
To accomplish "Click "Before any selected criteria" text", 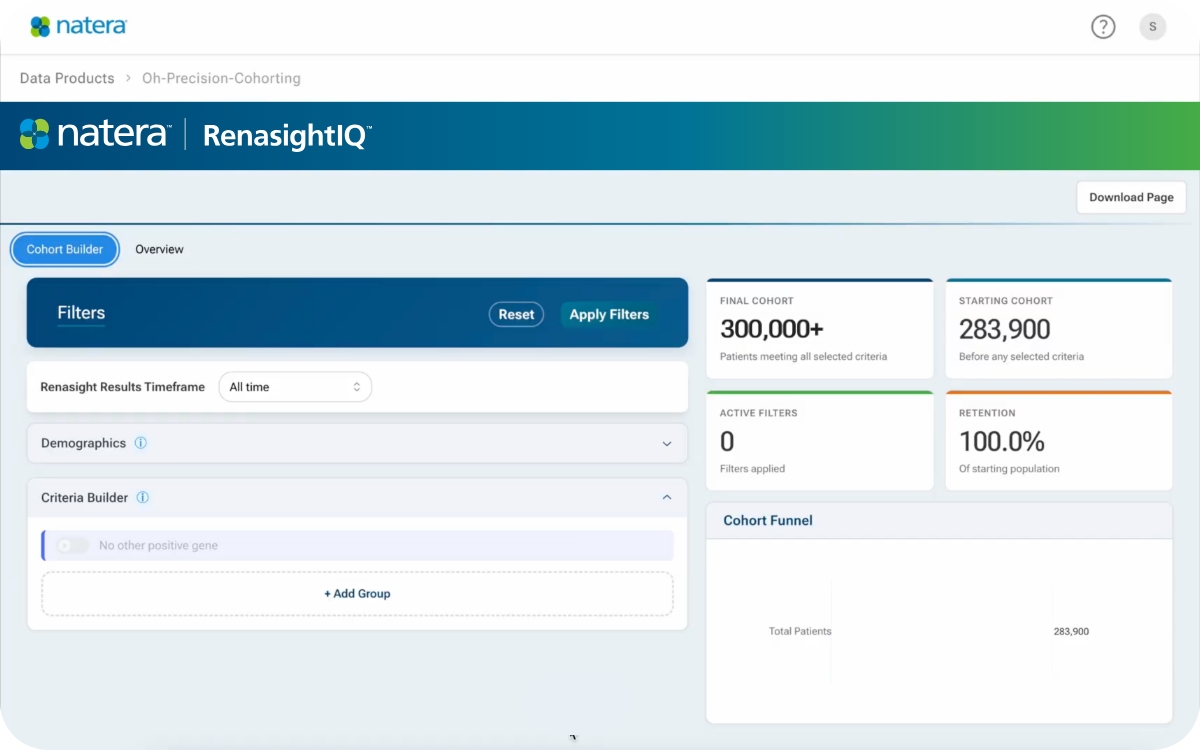I will (x=1021, y=356).
